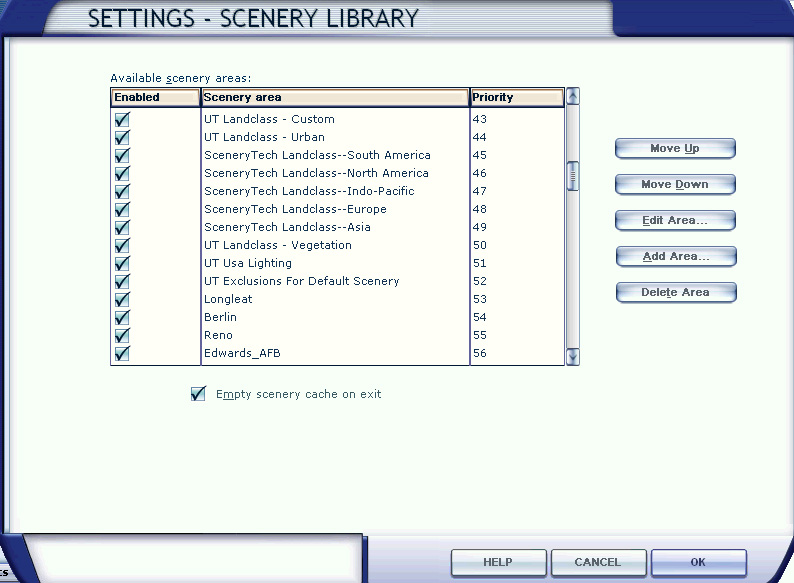The height and width of the screenshot is (583, 794).
Task: Disable the Longleat scenery area checkbox
Action: click(122, 299)
